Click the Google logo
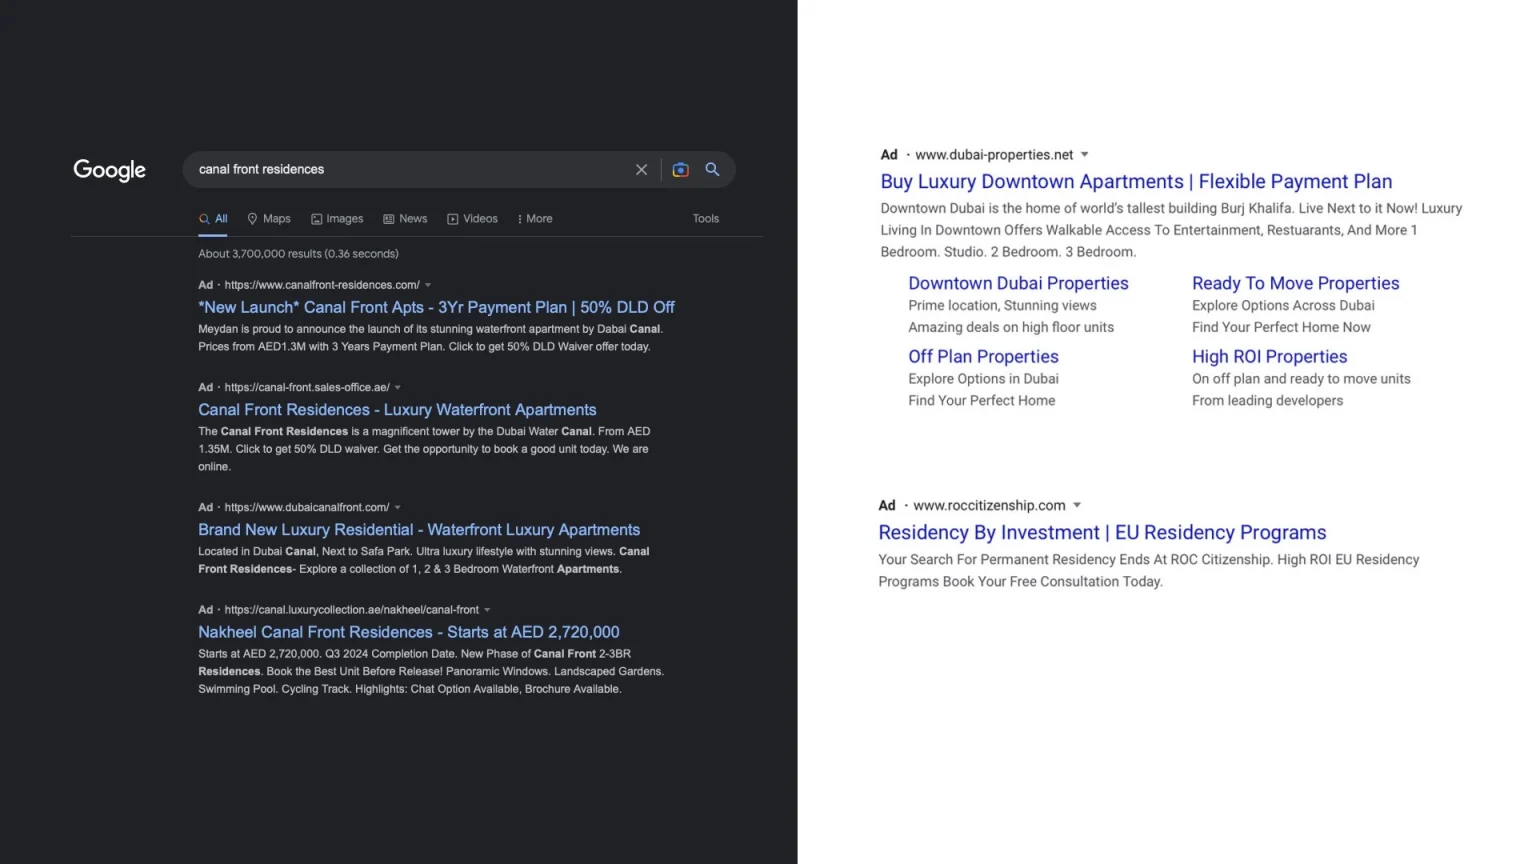Screen dimensions: 1536x864 [x=110, y=170]
